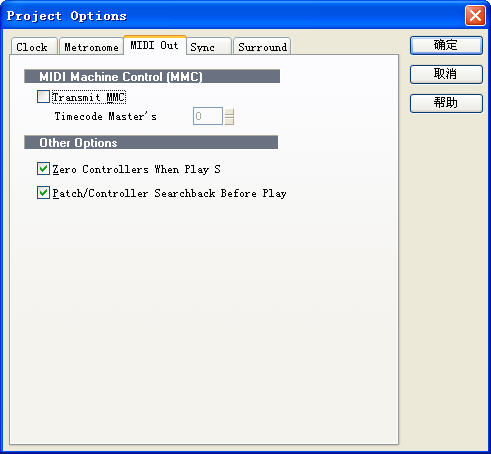Click the Project Options title bar
The image size is (491, 454).
[233, 15]
